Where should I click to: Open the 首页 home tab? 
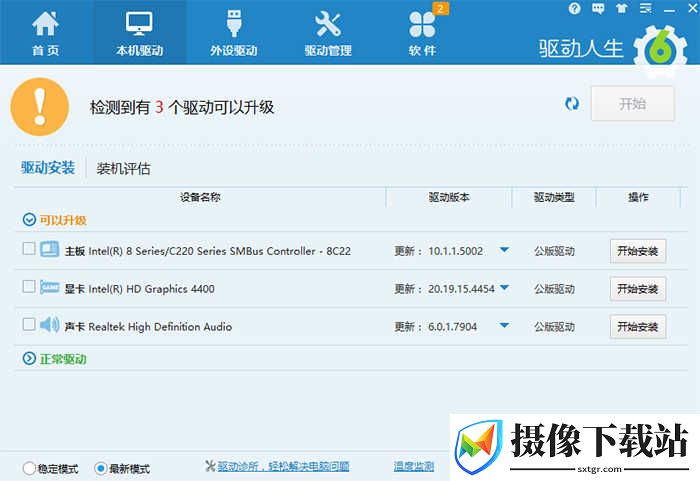[46, 33]
